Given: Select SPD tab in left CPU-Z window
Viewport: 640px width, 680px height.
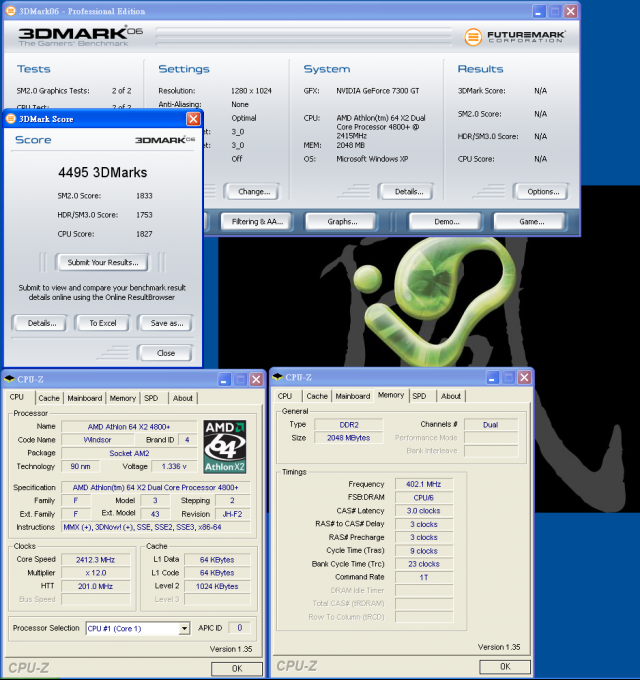Looking at the screenshot, I should coord(151,398).
